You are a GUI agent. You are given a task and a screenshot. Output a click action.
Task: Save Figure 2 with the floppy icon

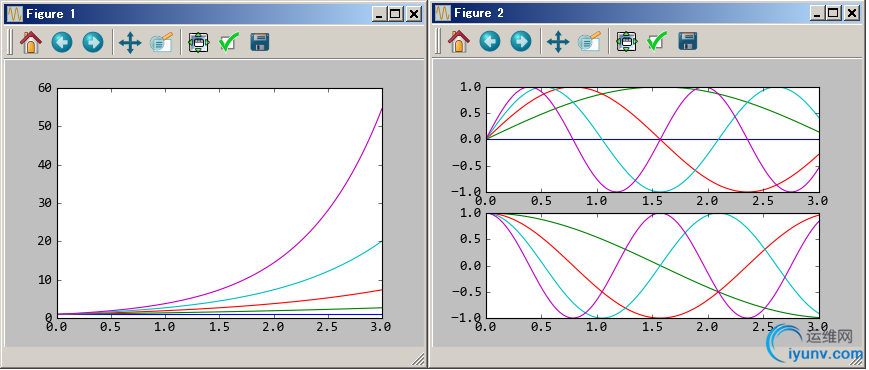pyautogui.click(x=688, y=42)
